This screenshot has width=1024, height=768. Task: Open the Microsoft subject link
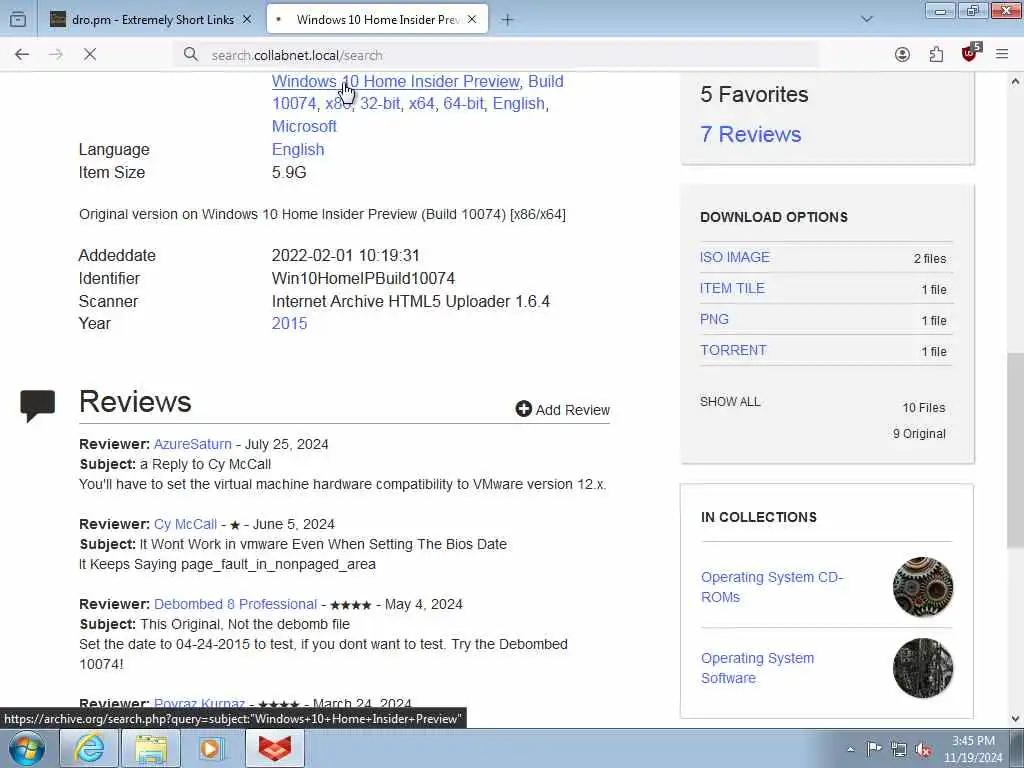click(304, 127)
